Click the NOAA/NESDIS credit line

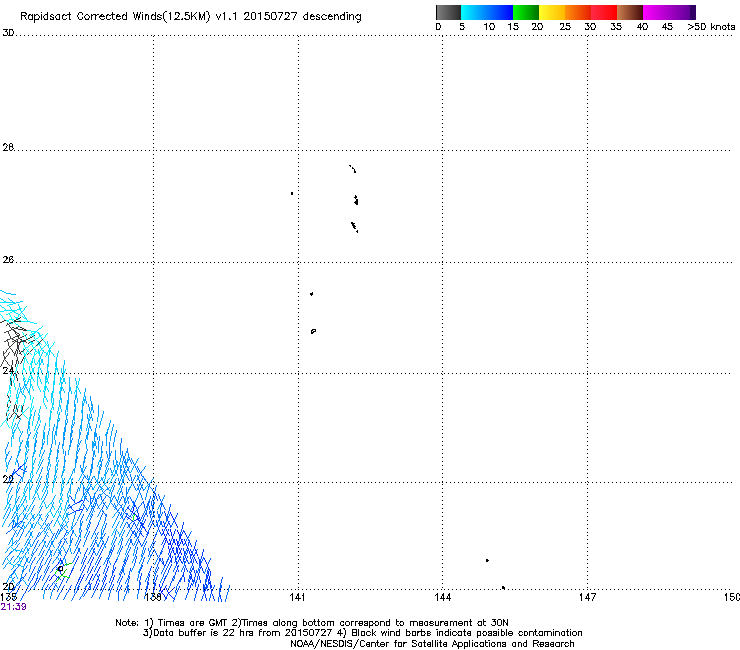pyautogui.click(x=432, y=644)
